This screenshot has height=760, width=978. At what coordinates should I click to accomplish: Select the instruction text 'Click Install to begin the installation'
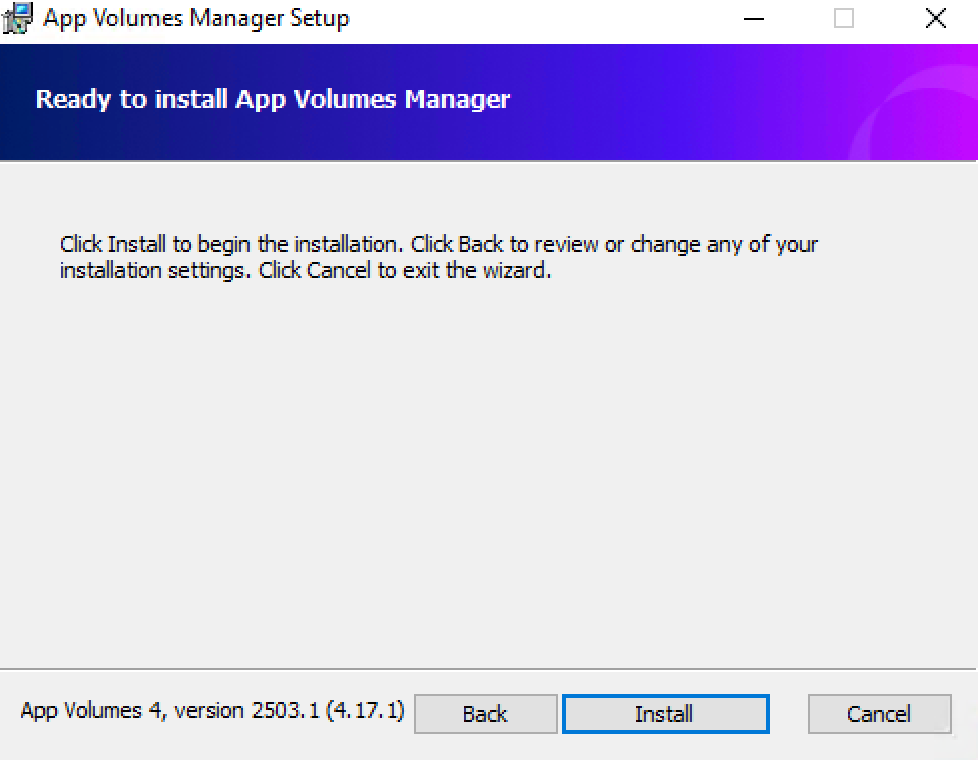click(x=228, y=244)
